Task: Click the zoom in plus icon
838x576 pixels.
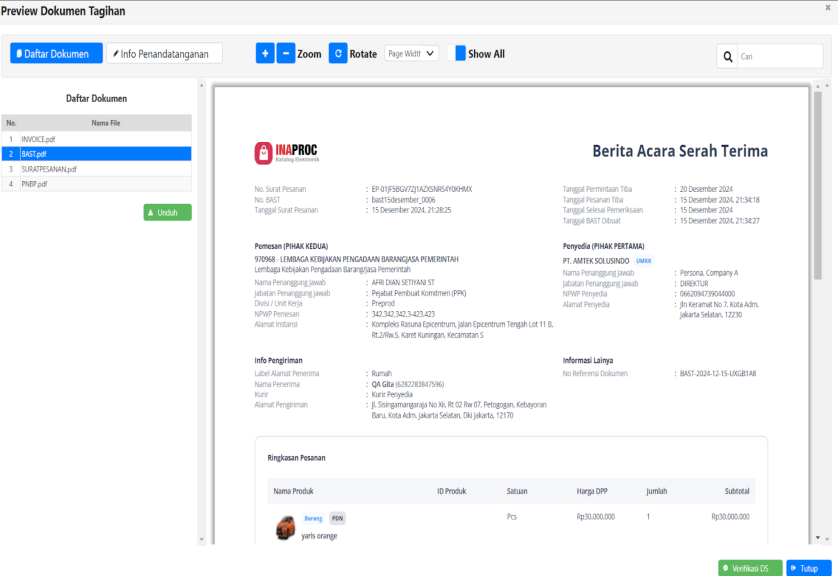Action: [265, 54]
